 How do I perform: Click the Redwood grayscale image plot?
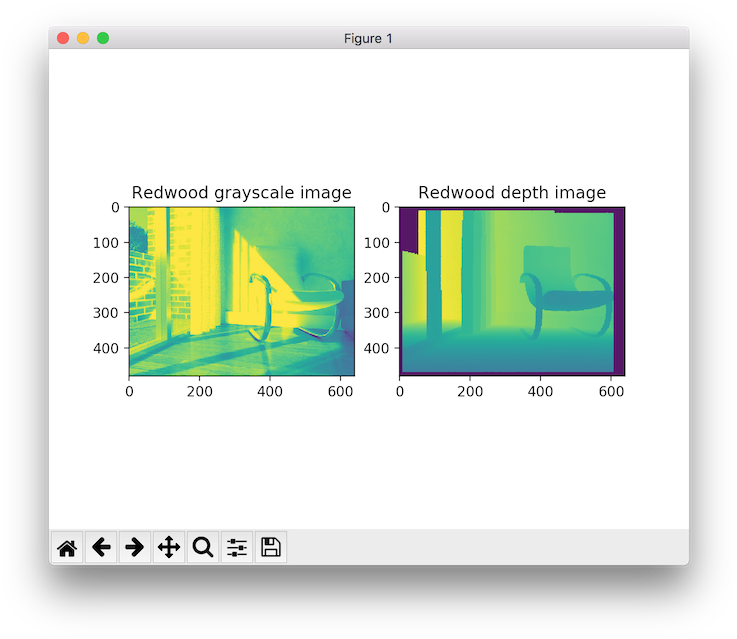(242, 291)
